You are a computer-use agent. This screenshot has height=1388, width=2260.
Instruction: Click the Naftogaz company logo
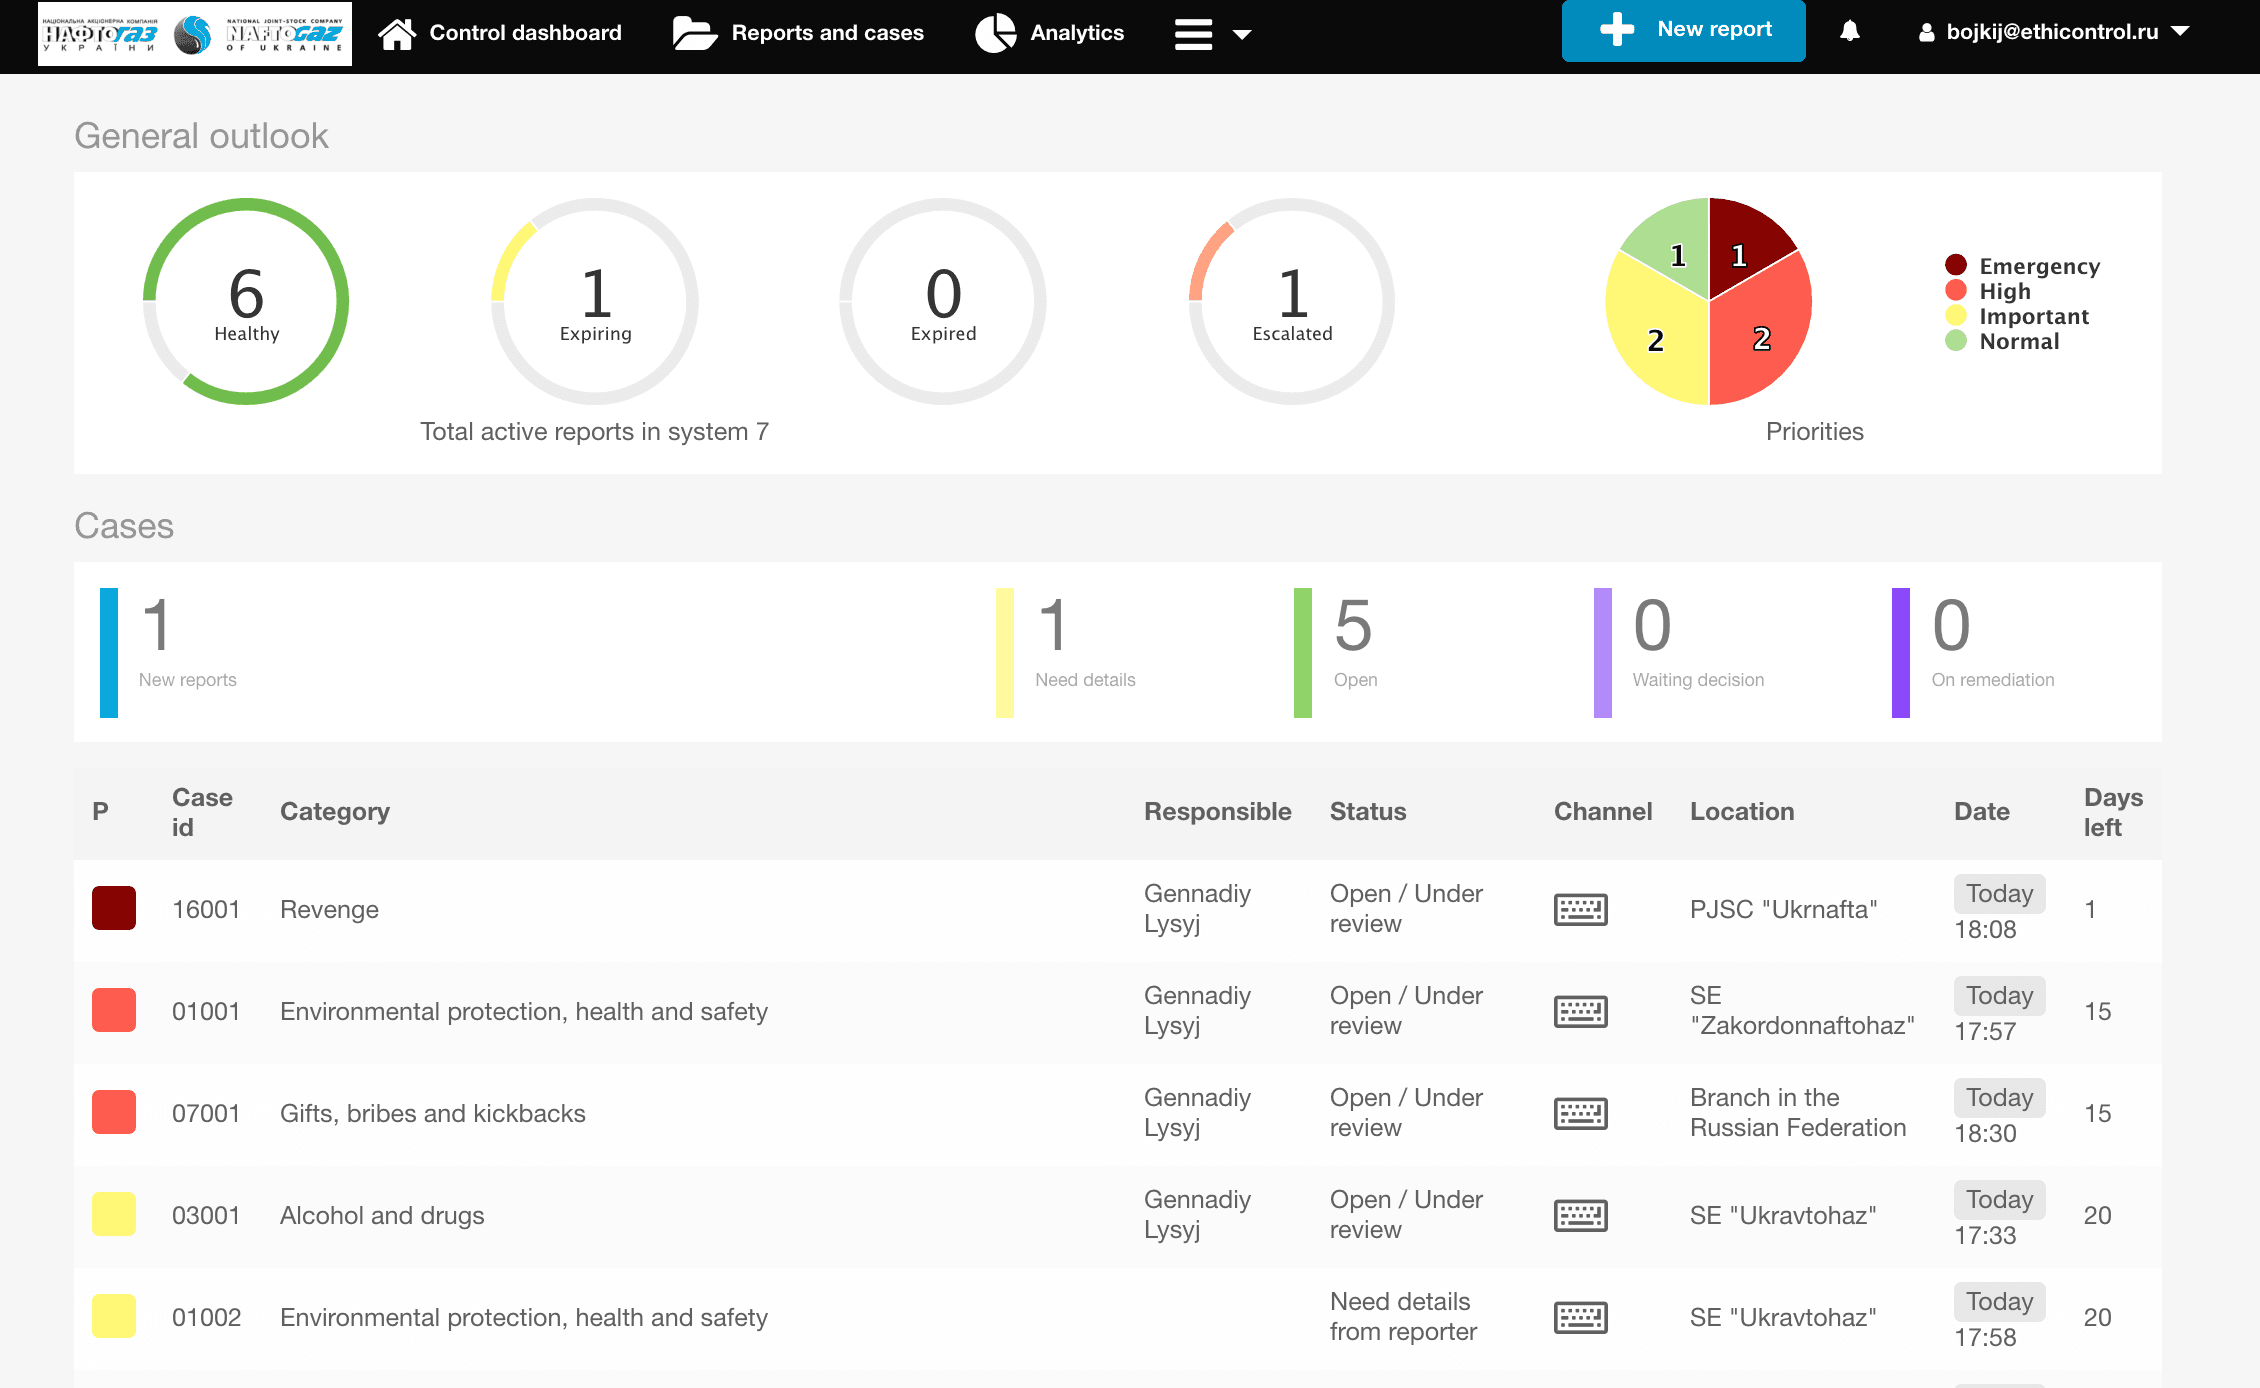coord(195,34)
